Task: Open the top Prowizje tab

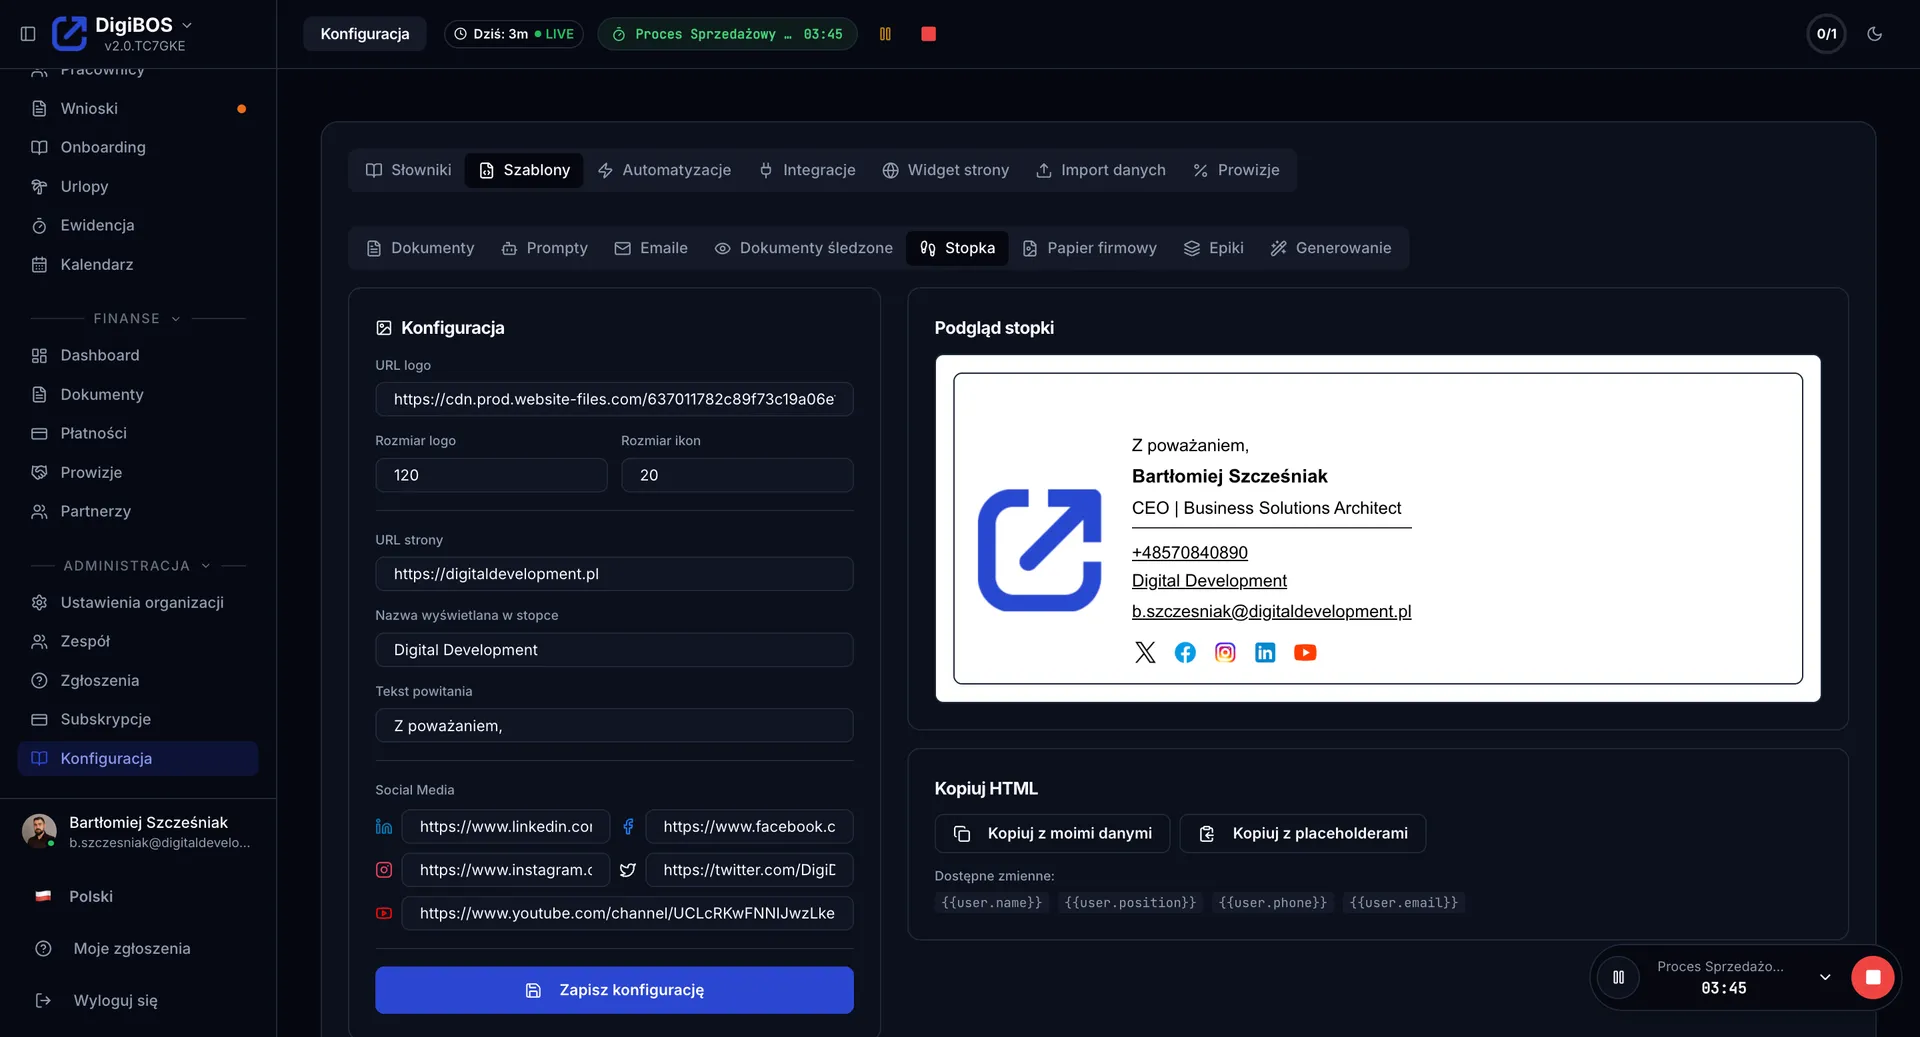Action: [1236, 170]
